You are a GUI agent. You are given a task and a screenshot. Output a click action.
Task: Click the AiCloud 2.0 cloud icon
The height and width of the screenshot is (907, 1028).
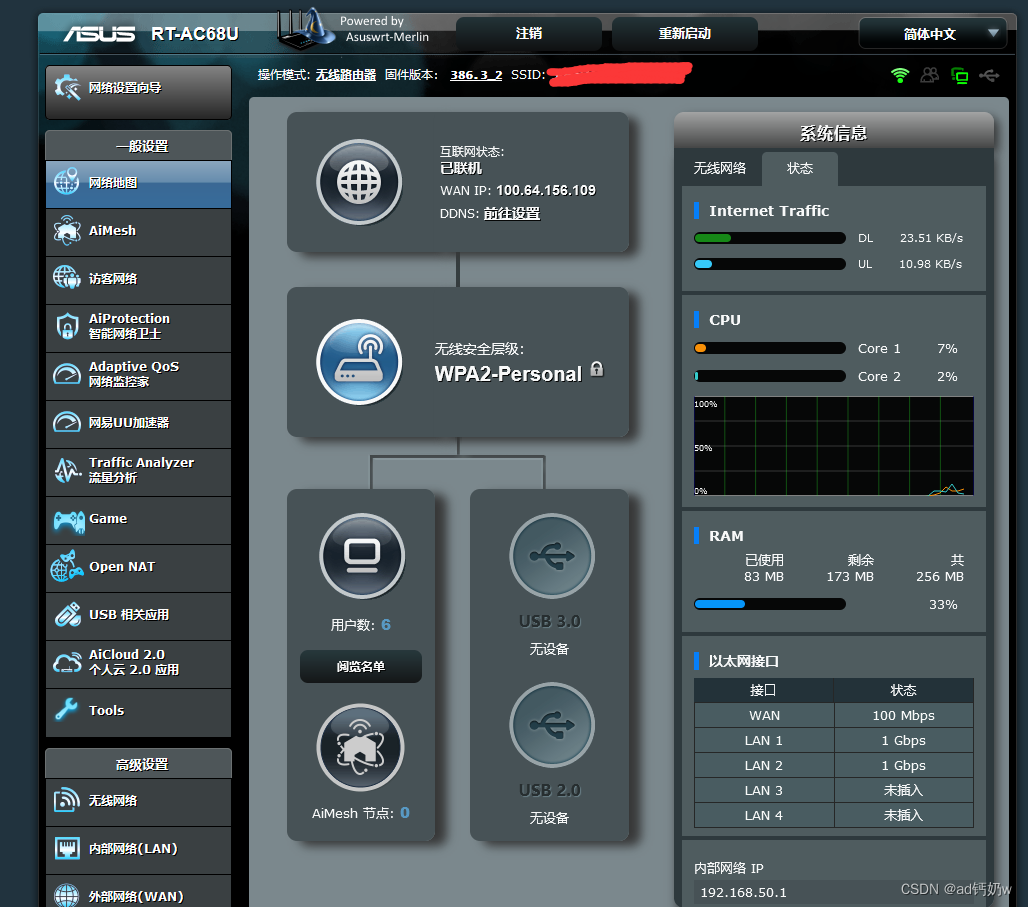tap(67, 662)
